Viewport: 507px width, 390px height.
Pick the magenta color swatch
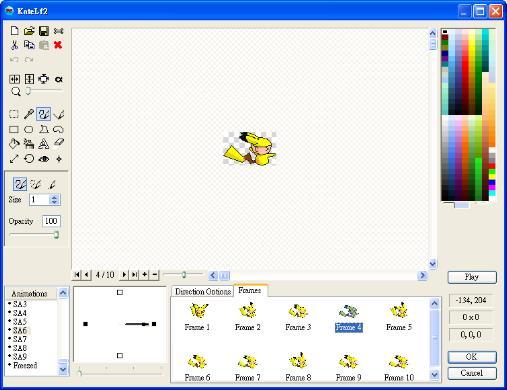(492, 188)
